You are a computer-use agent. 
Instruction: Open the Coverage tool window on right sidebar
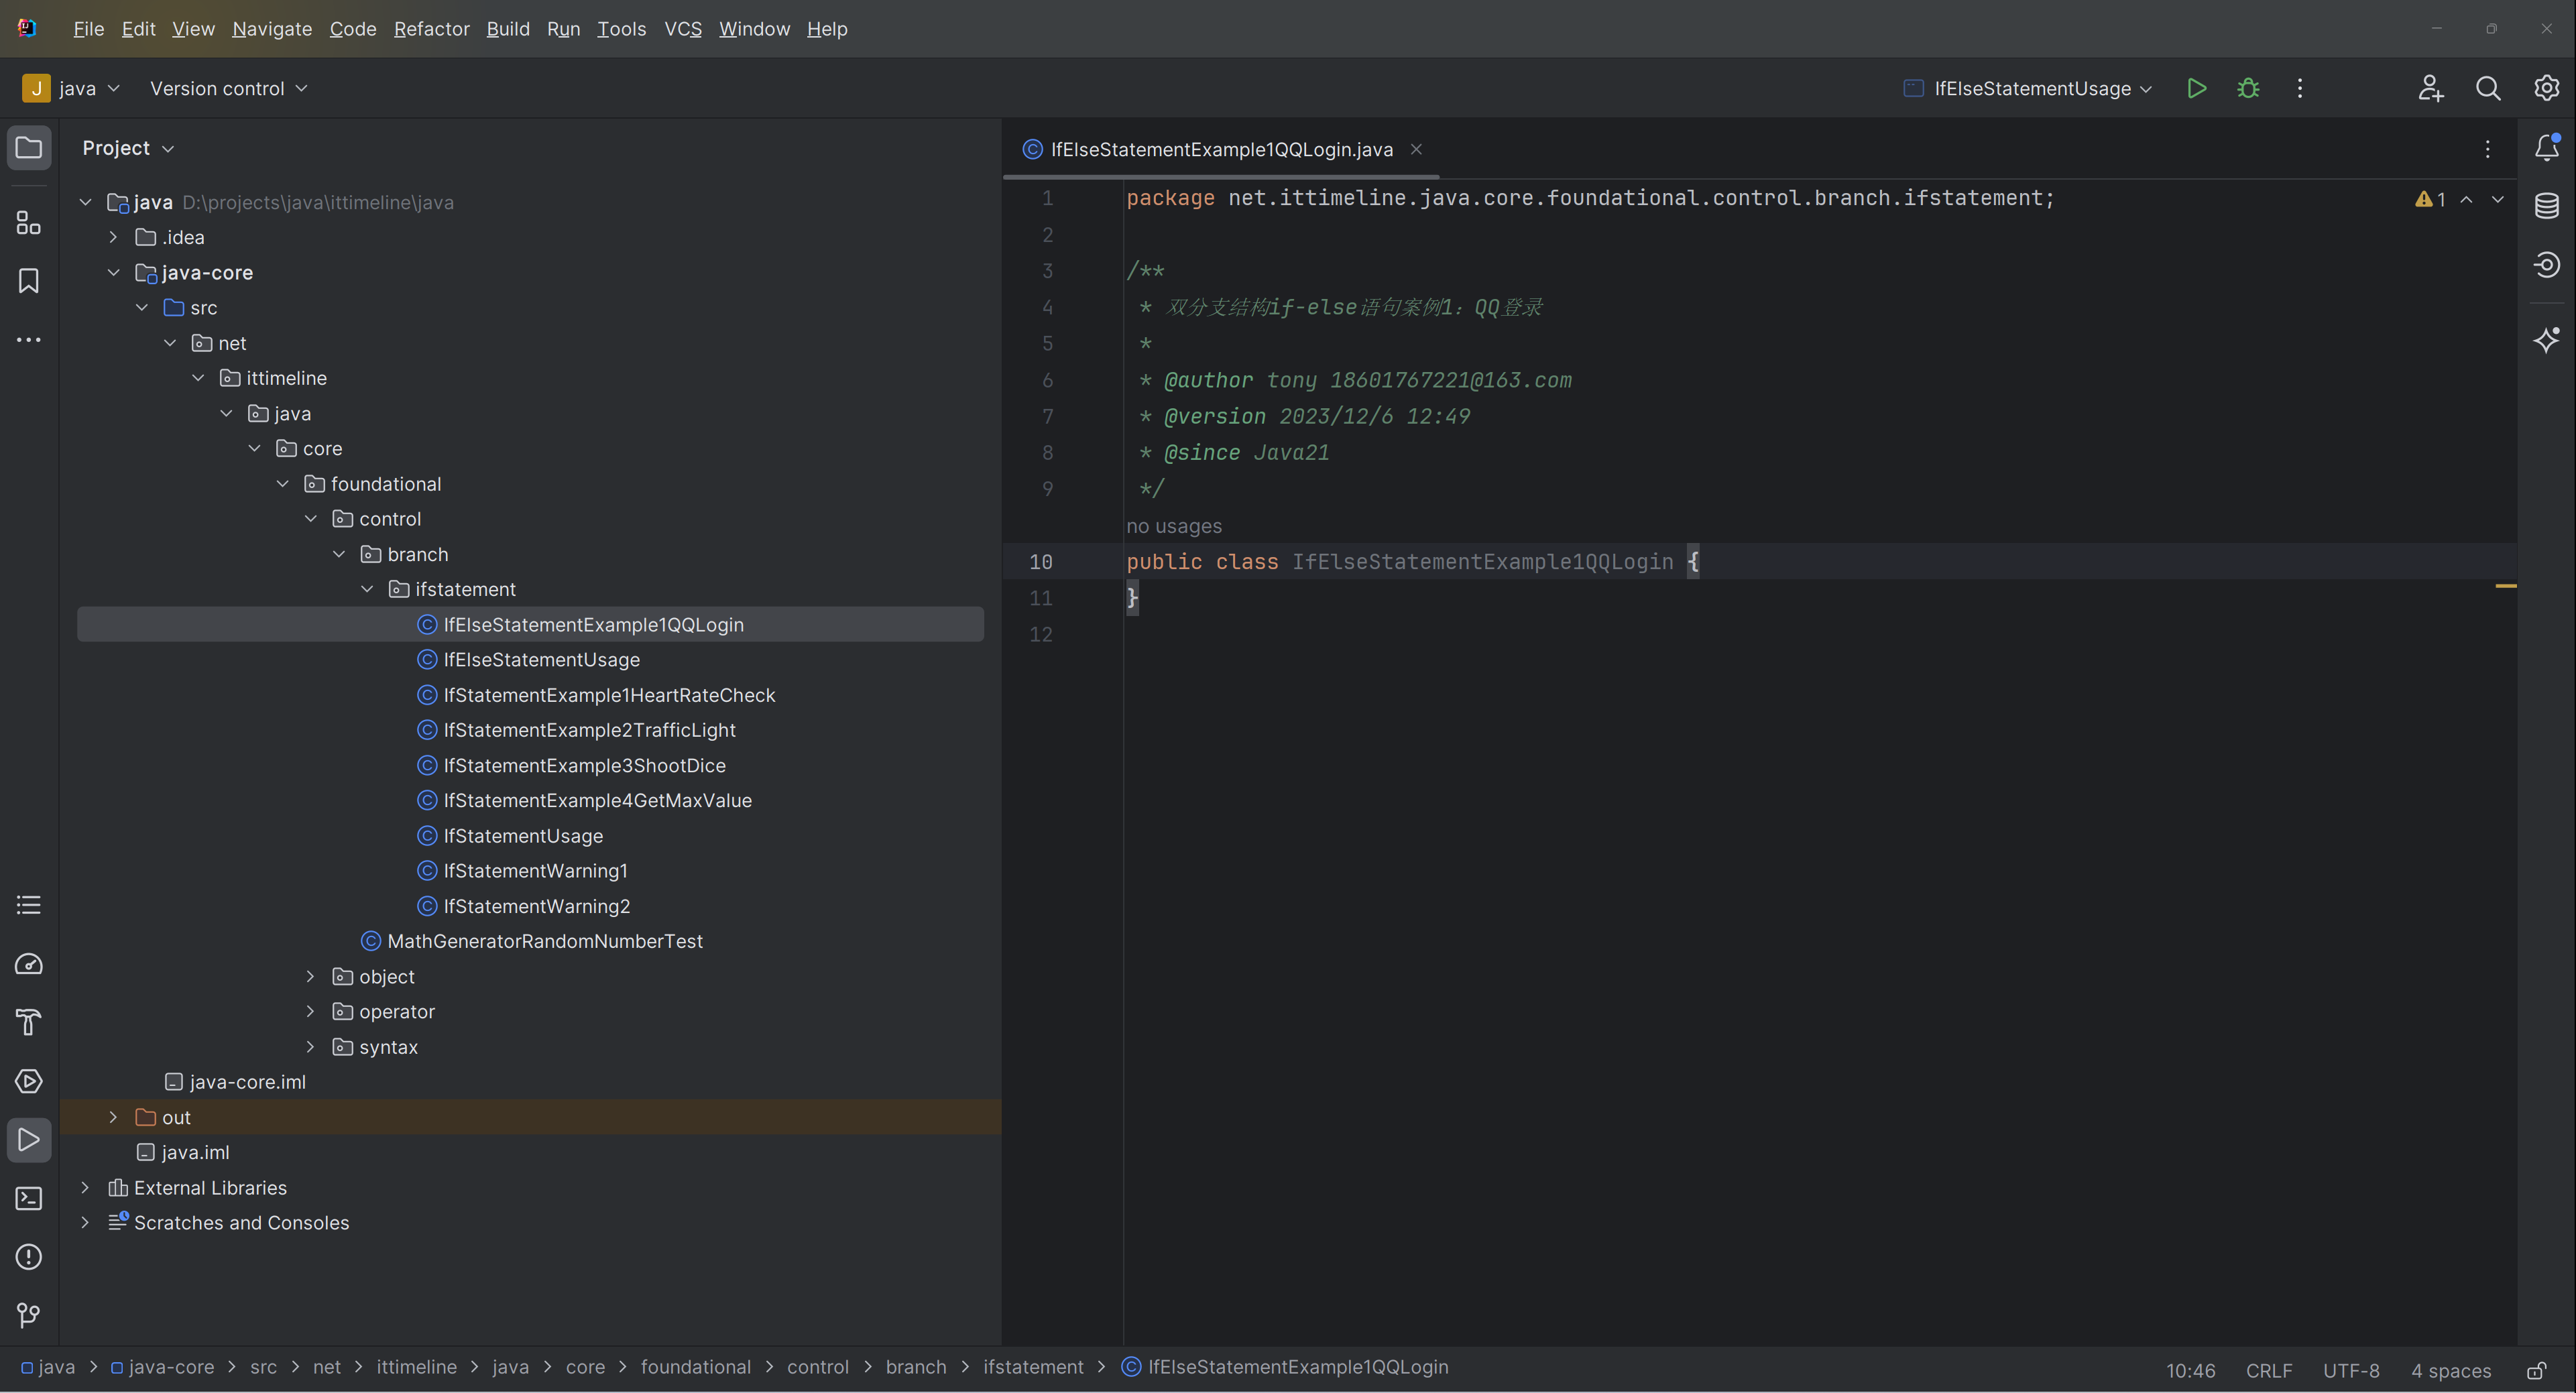(x=2547, y=265)
